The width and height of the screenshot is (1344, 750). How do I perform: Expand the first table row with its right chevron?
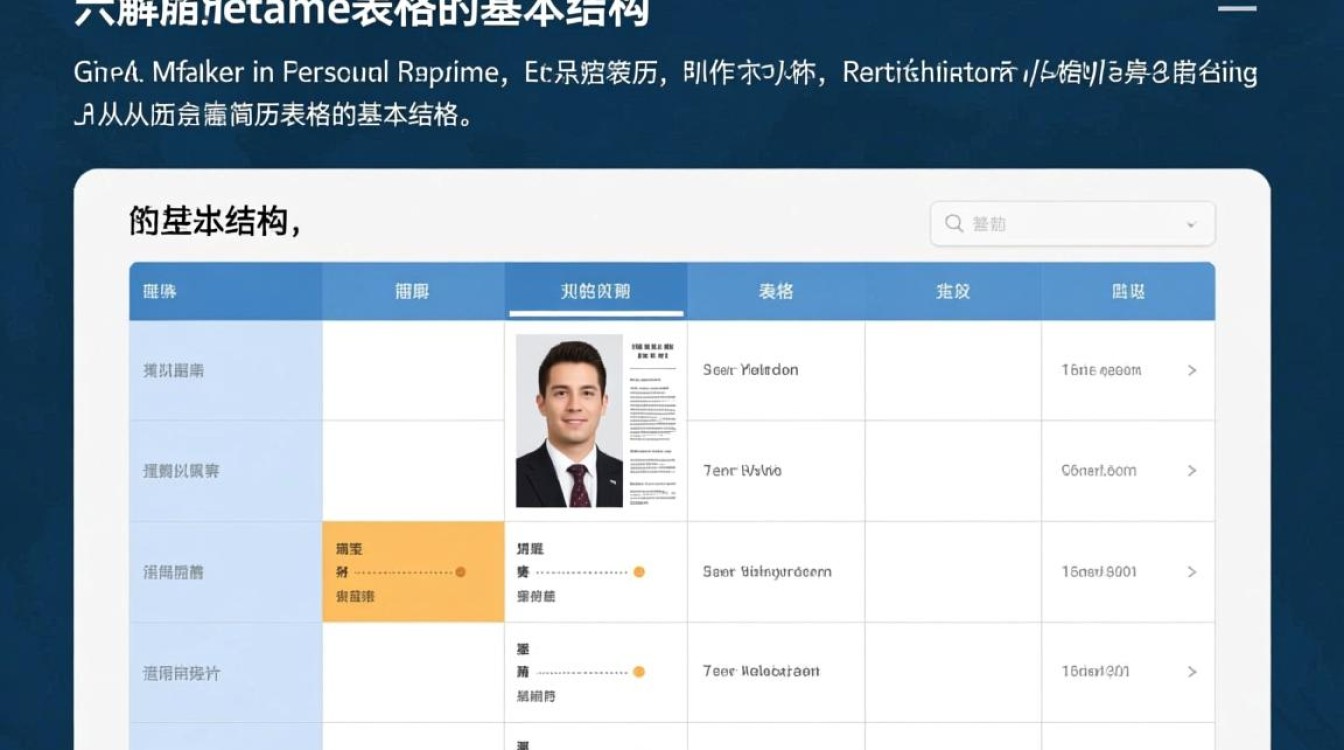[1192, 370]
